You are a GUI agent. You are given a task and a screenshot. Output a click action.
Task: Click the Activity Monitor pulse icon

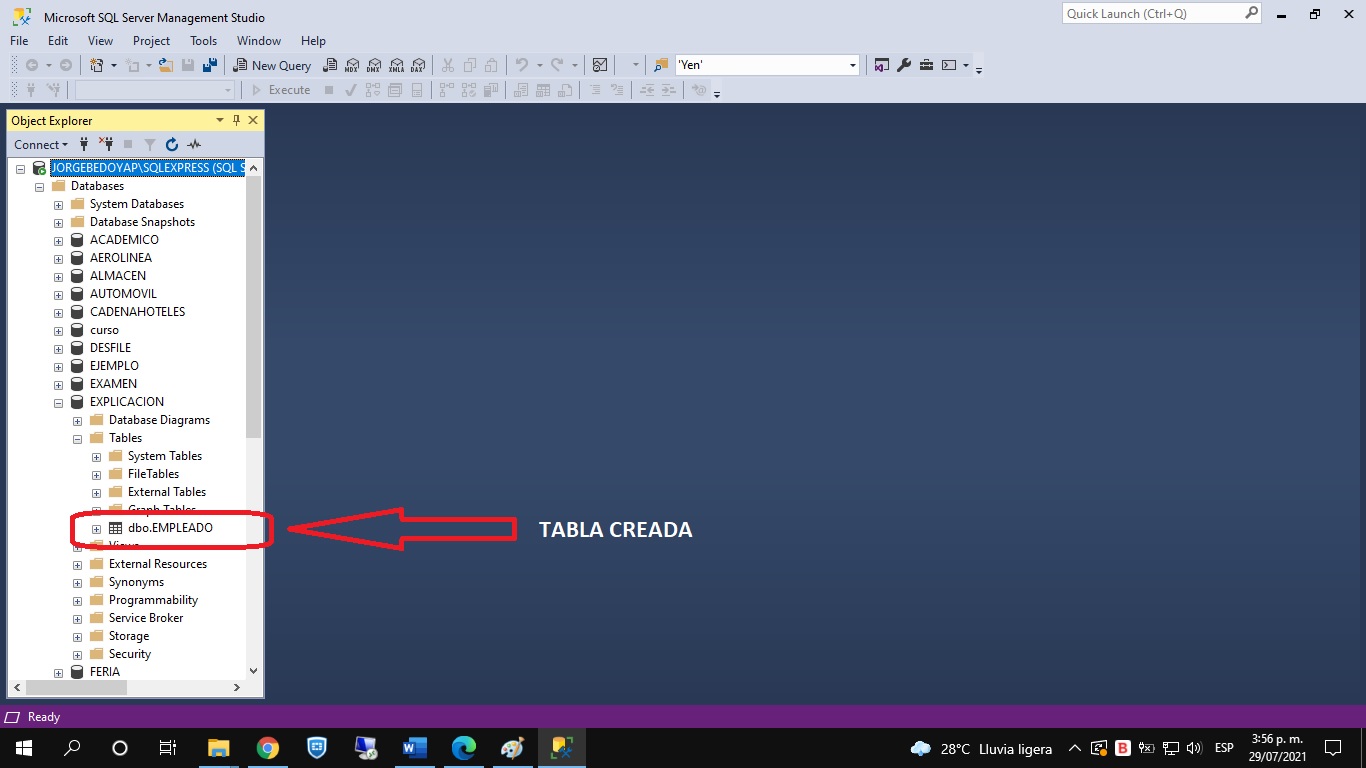(x=195, y=144)
